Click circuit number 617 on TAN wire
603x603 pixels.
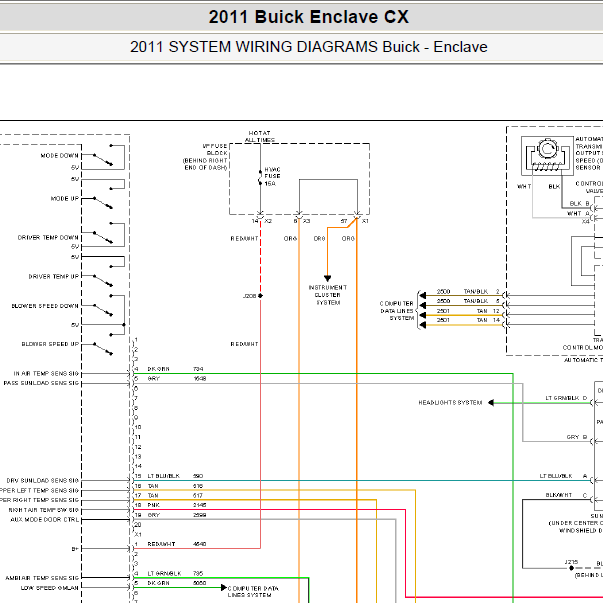point(198,496)
